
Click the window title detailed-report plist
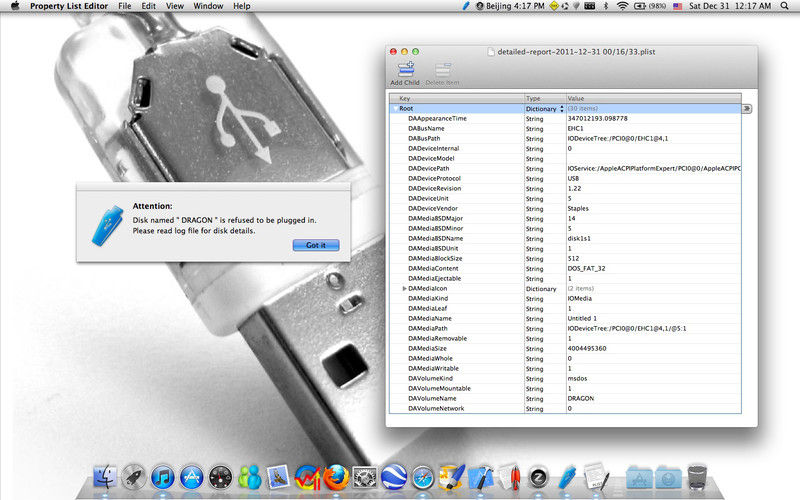pyautogui.click(x=576, y=52)
